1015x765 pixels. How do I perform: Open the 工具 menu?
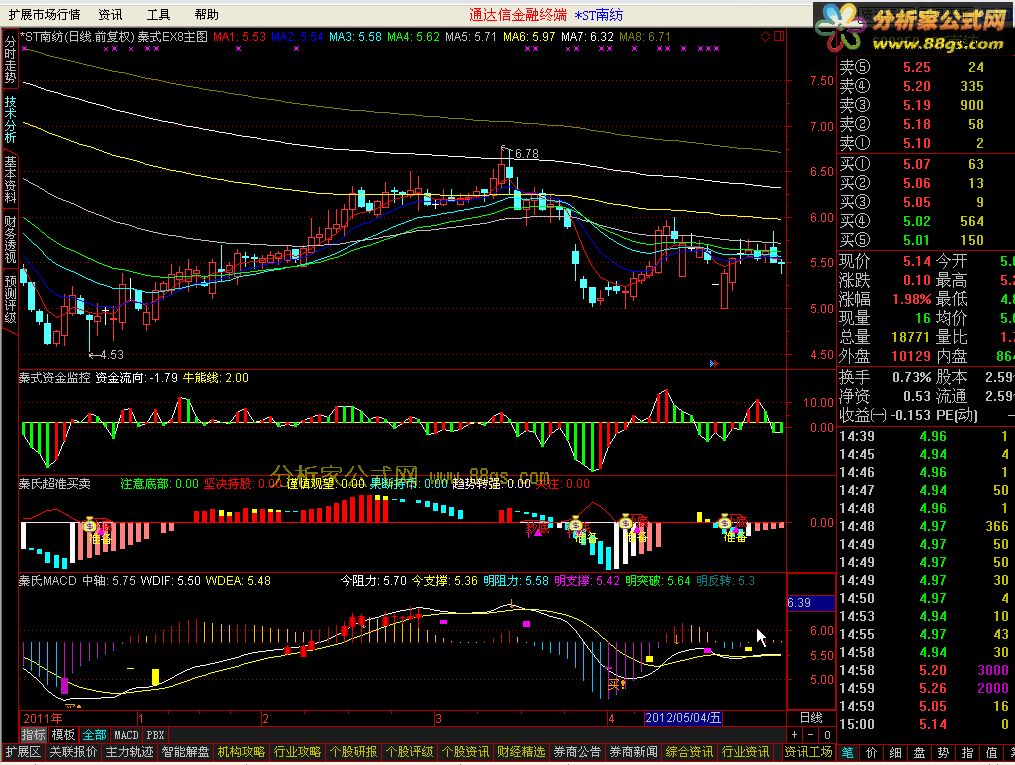pos(158,14)
